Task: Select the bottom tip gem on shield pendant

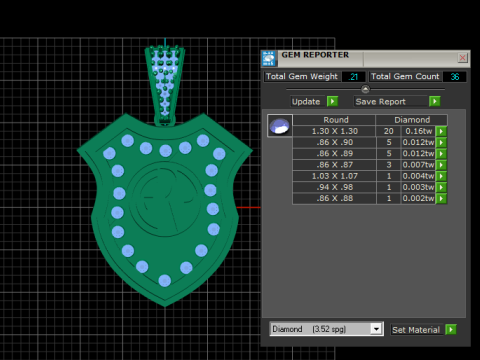Action: (x=165, y=281)
